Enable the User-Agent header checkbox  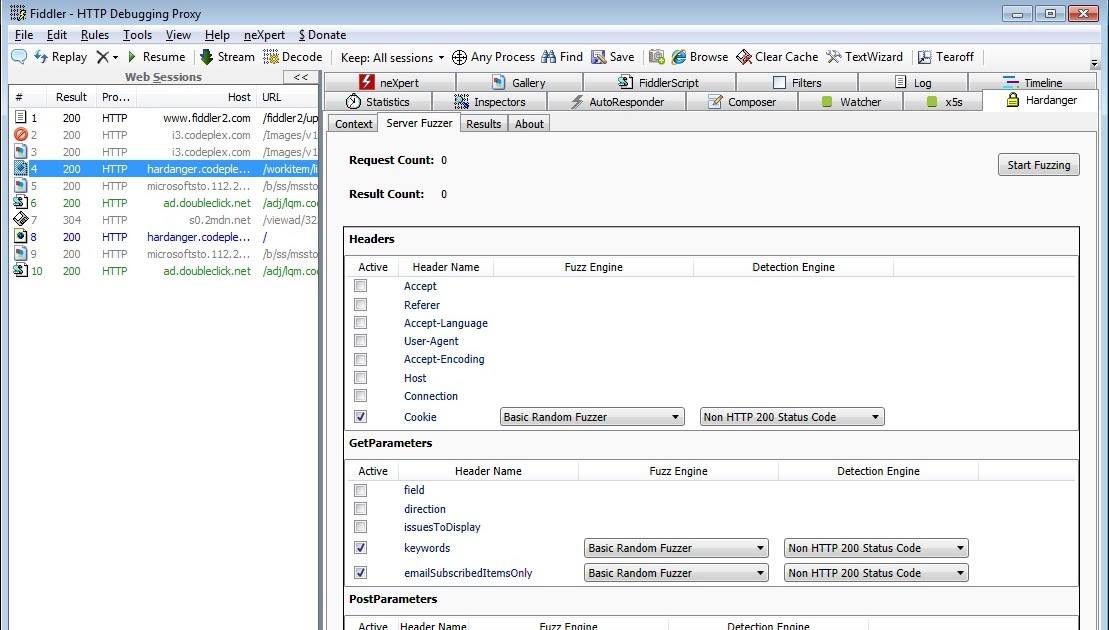[361, 341]
